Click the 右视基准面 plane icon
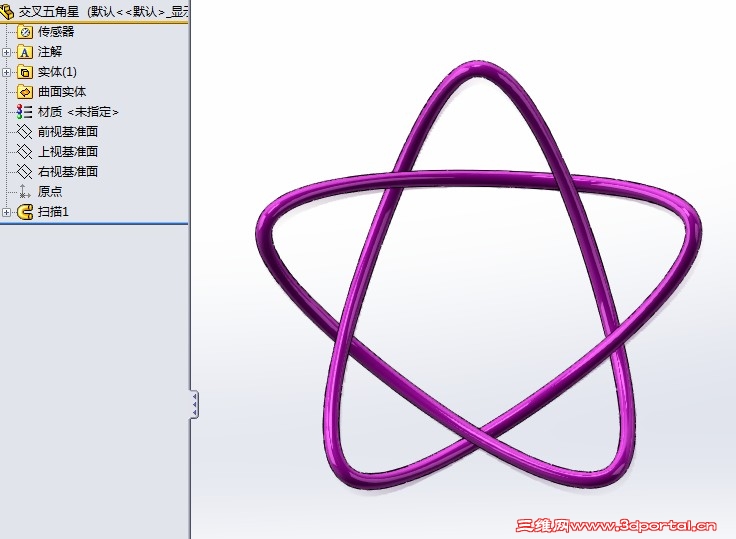736x539 pixels. tap(24, 171)
